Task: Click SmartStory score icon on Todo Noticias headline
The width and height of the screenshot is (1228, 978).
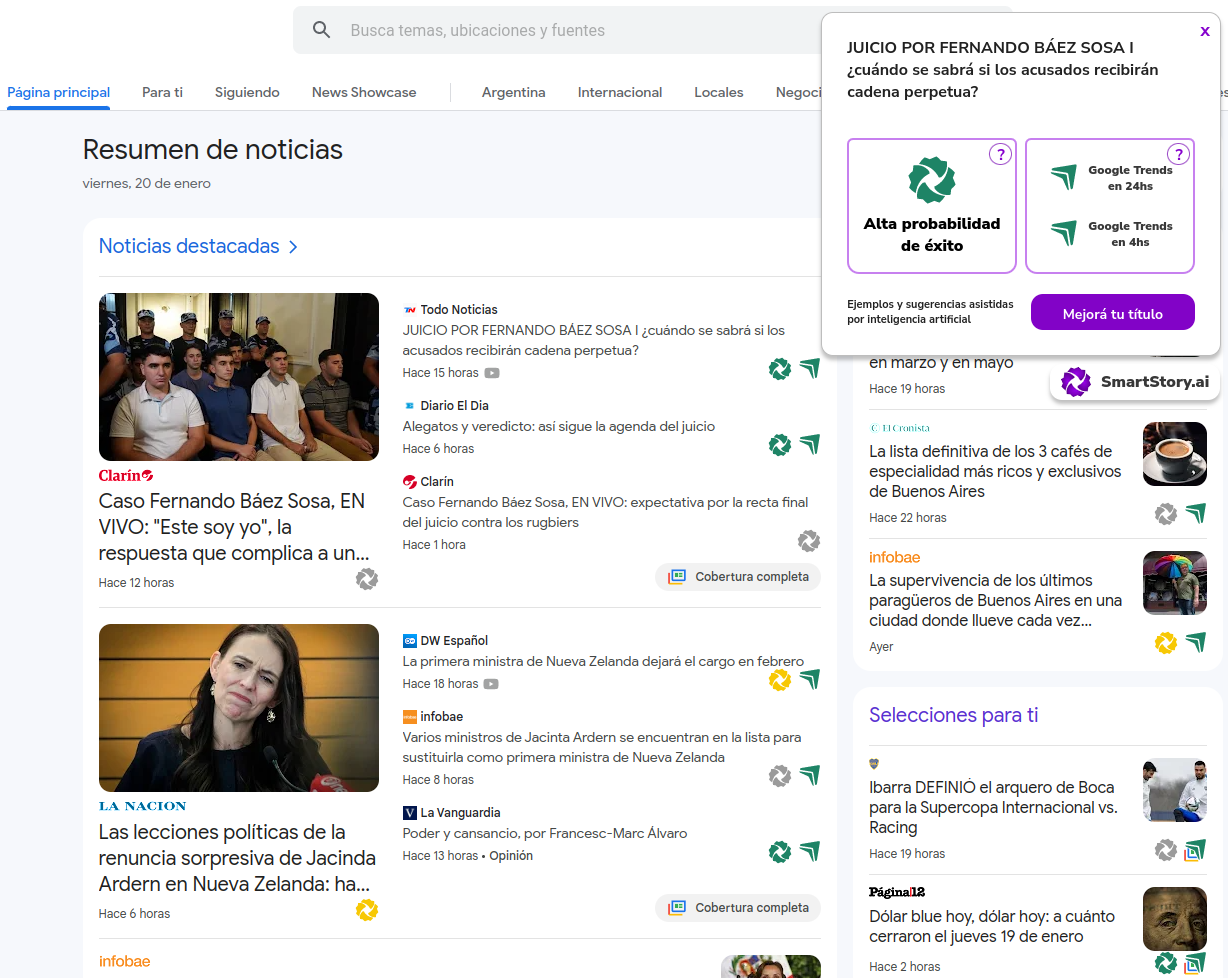Action: pos(780,369)
